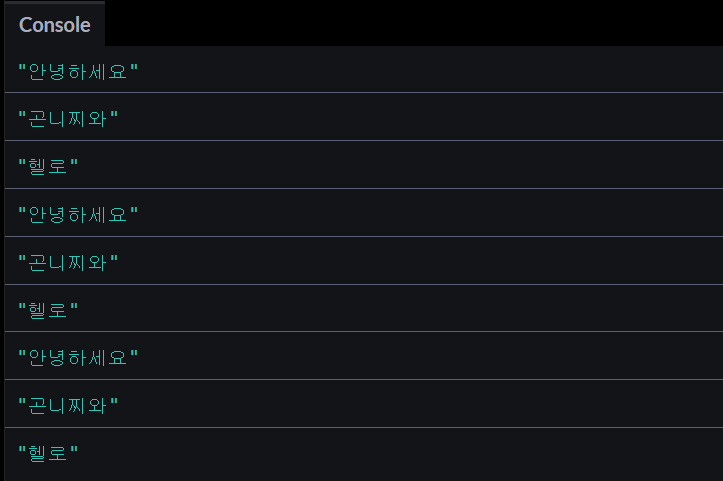Screen dimensions: 723x481
Task: Select the third "안녕하세요" log entry
Action: [78, 358]
